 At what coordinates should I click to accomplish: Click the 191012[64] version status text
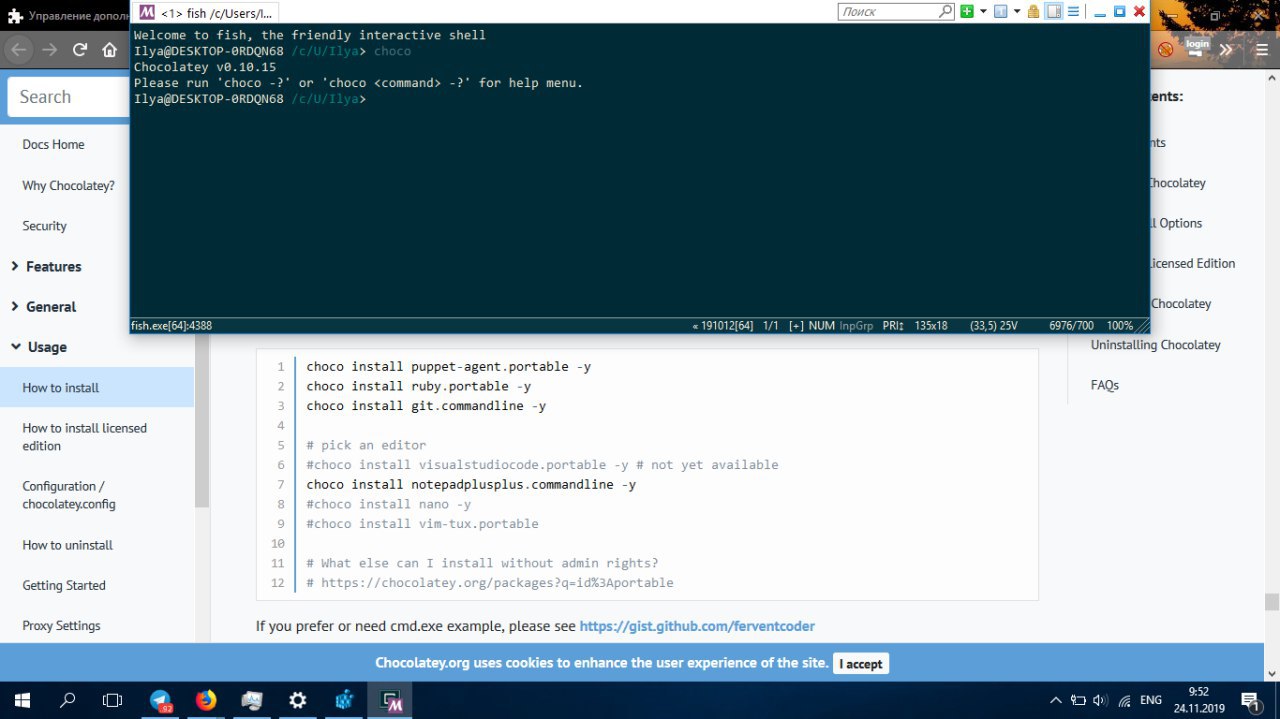click(722, 326)
